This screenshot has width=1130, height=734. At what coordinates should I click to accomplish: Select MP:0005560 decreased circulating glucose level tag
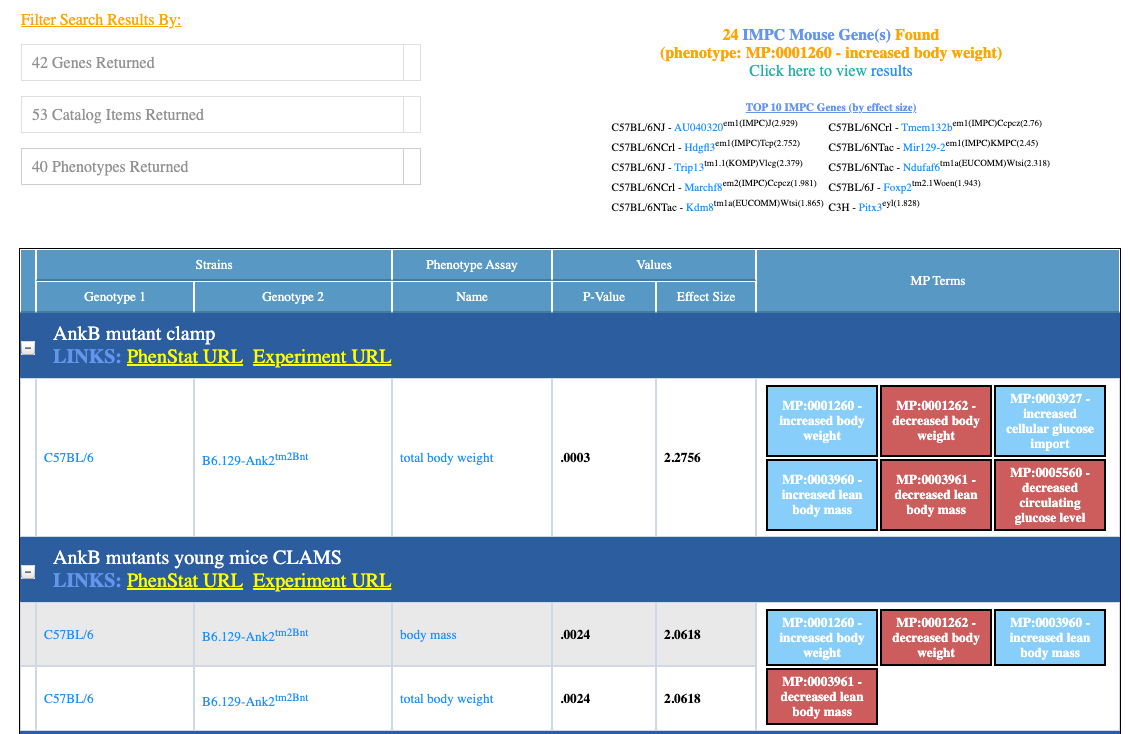(x=1049, y=495)
